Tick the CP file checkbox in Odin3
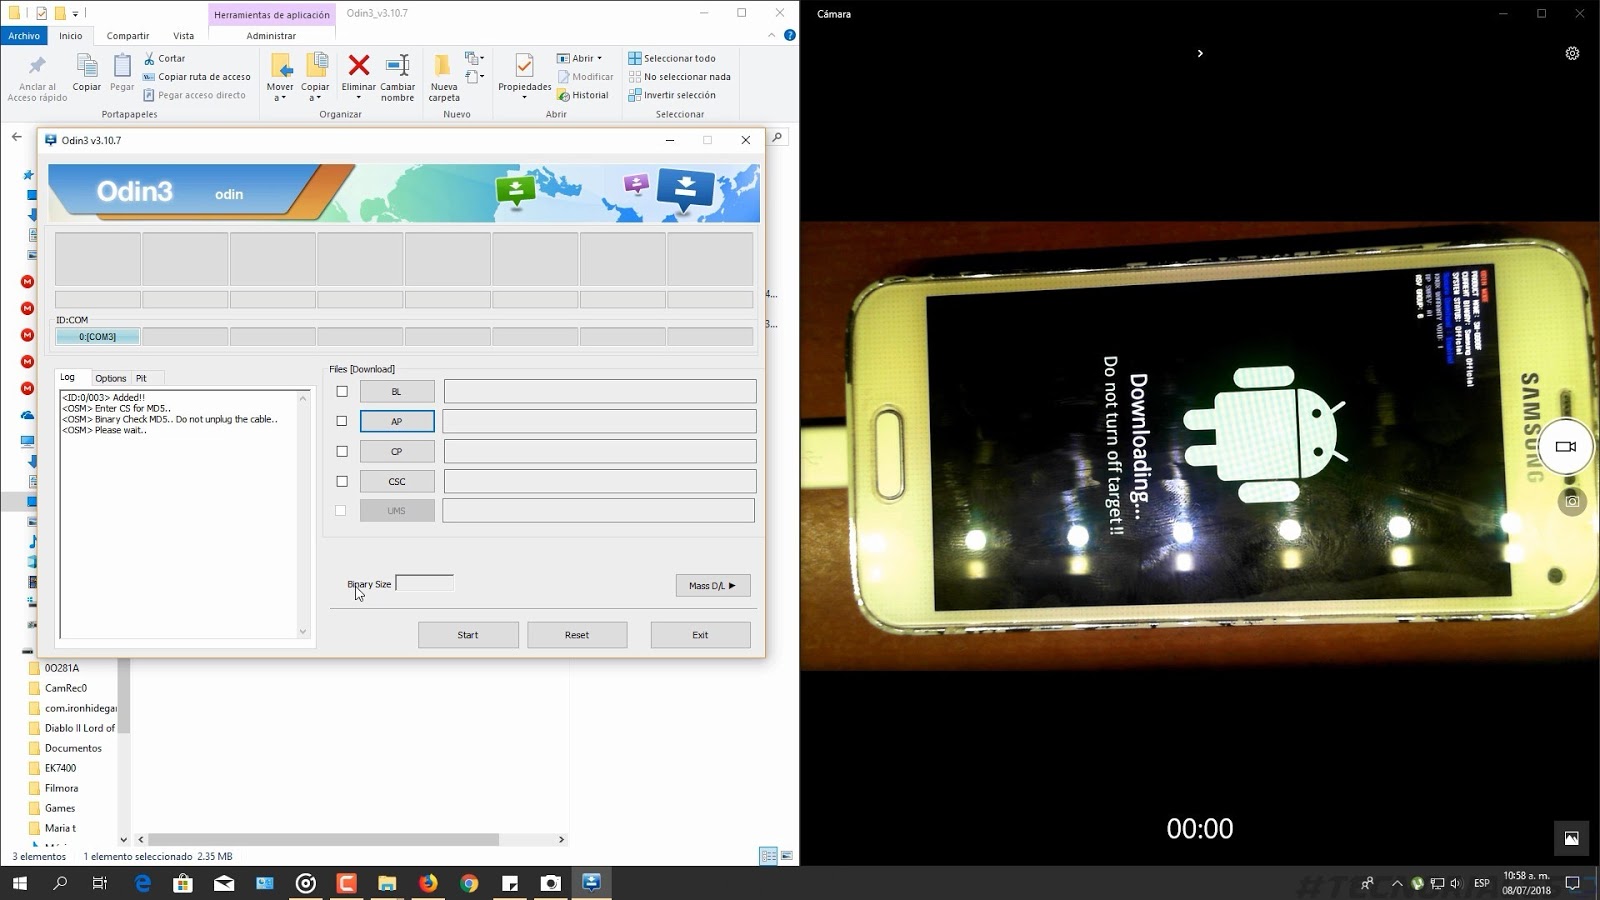1600x900 pixels. (342, 451)
